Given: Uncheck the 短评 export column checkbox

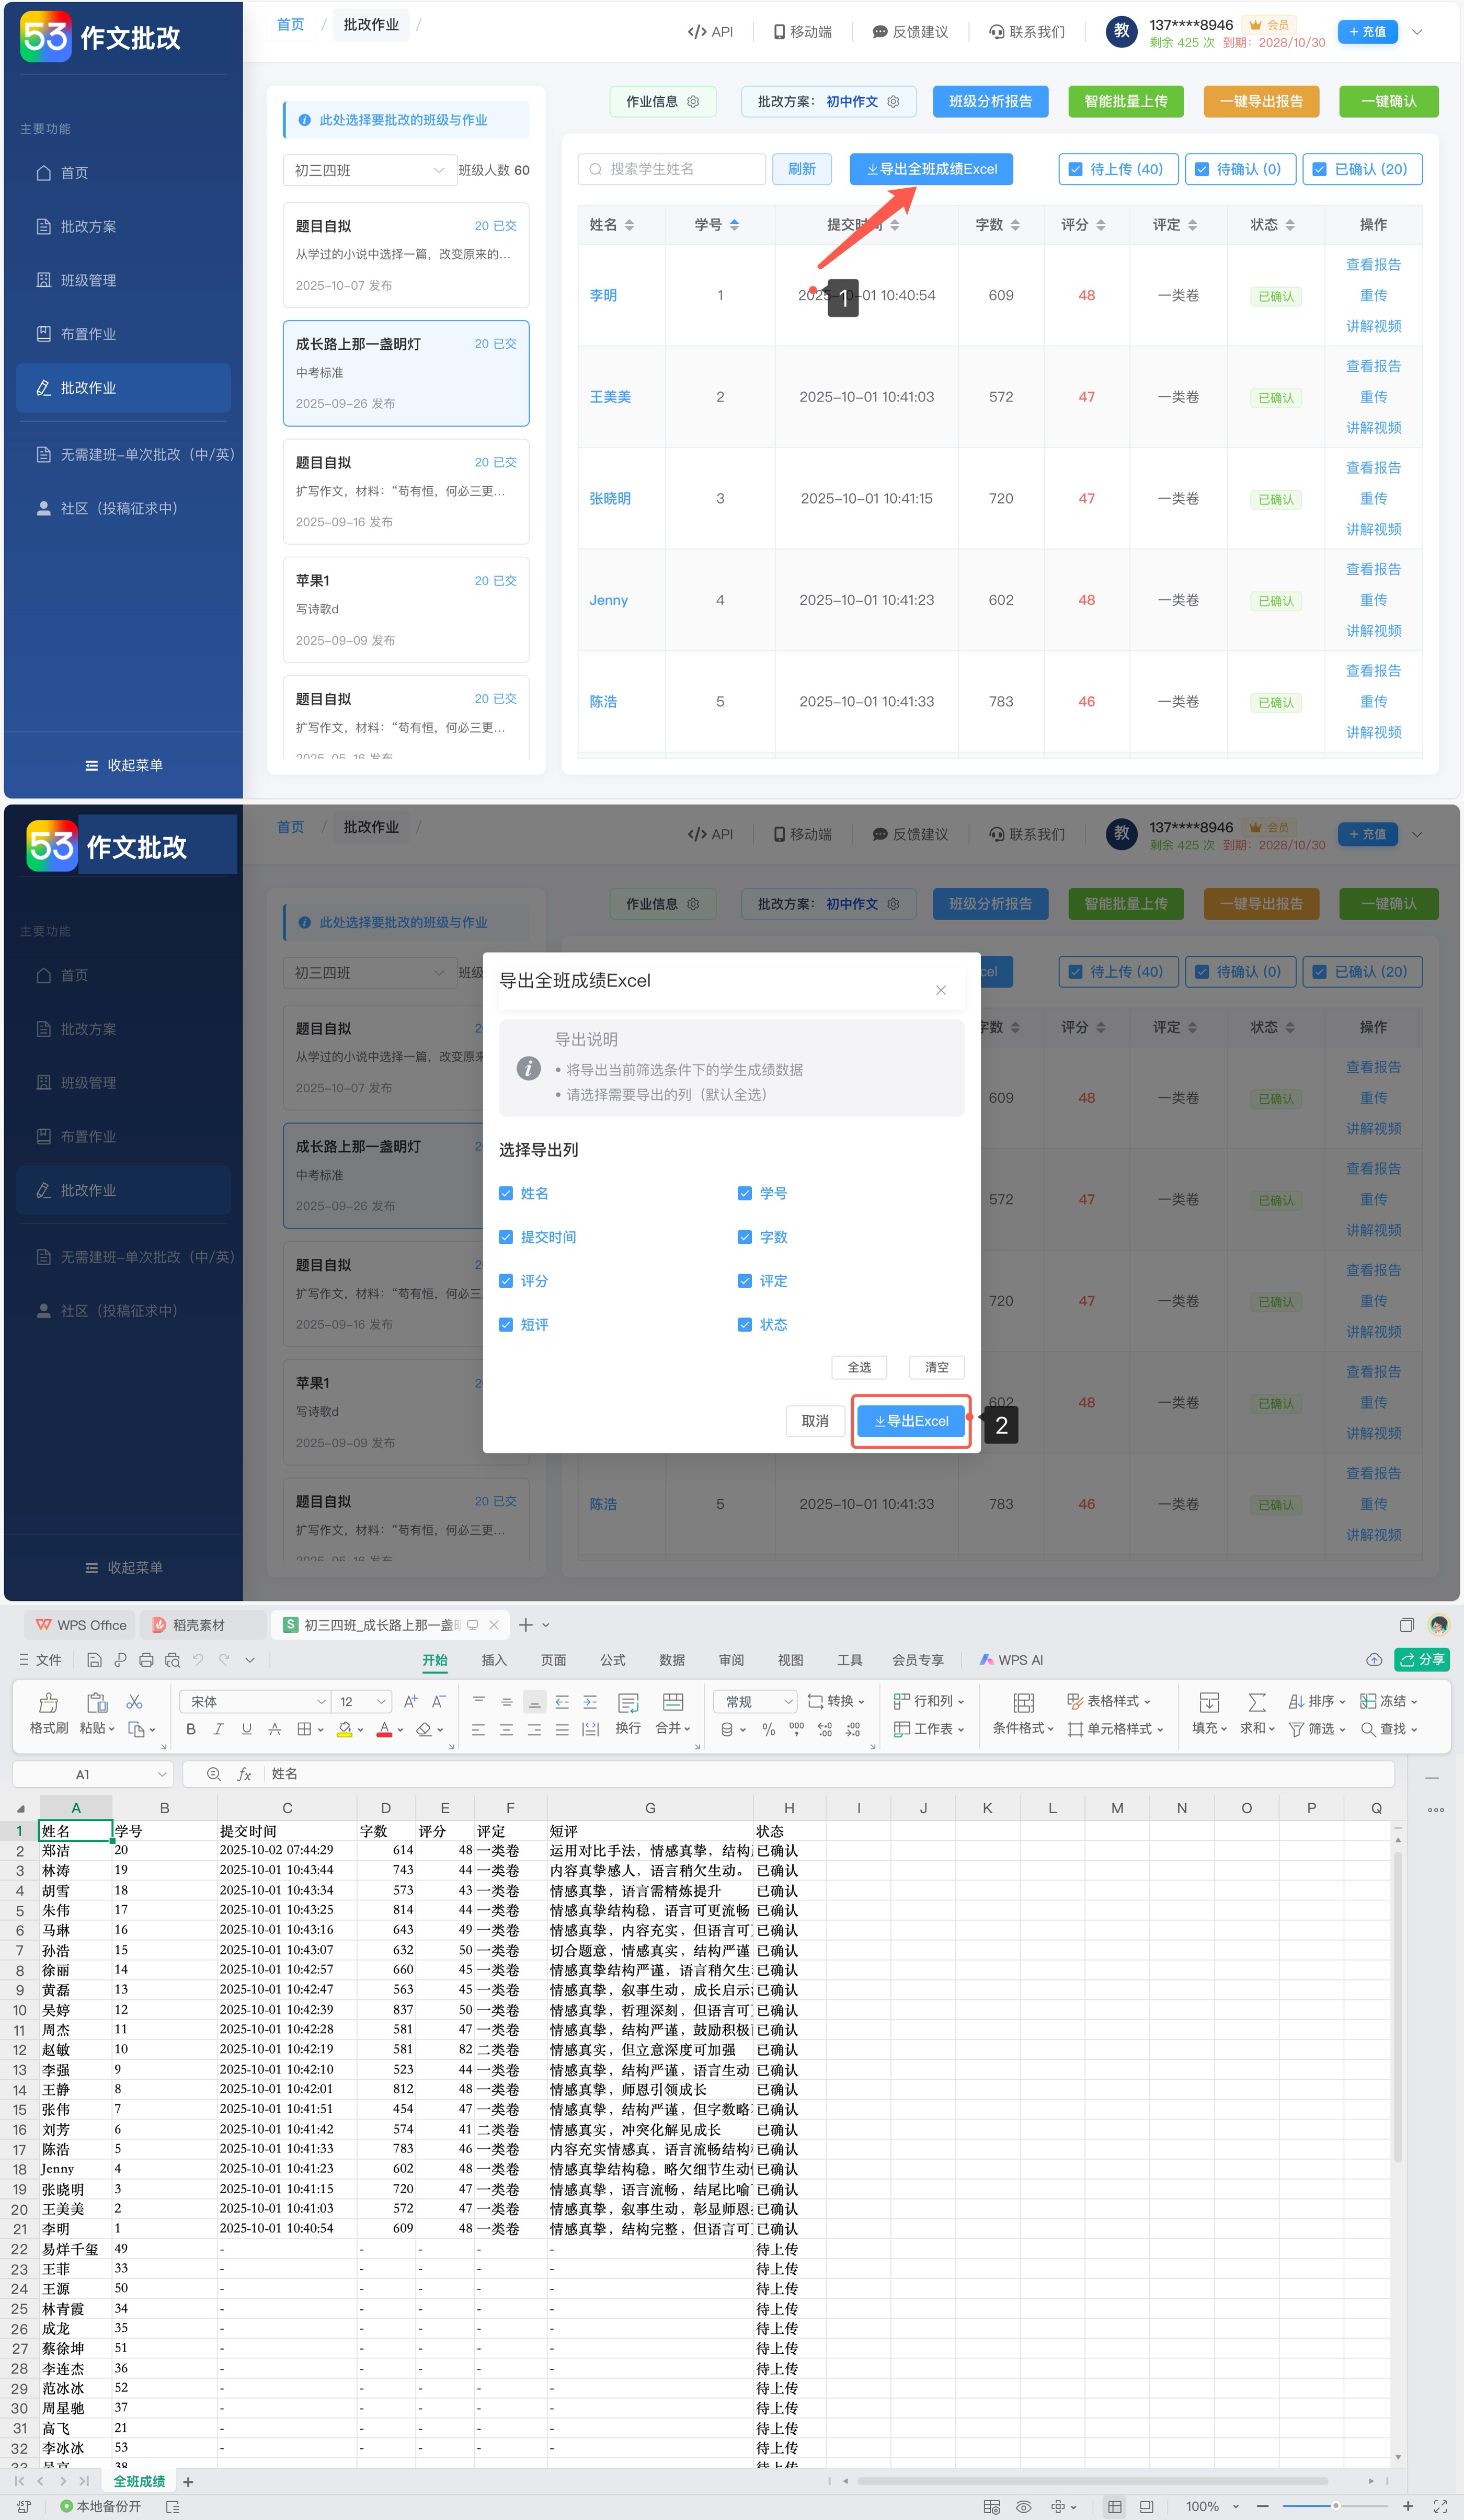Looking at the screenshot, I should tap(506, 1325).
